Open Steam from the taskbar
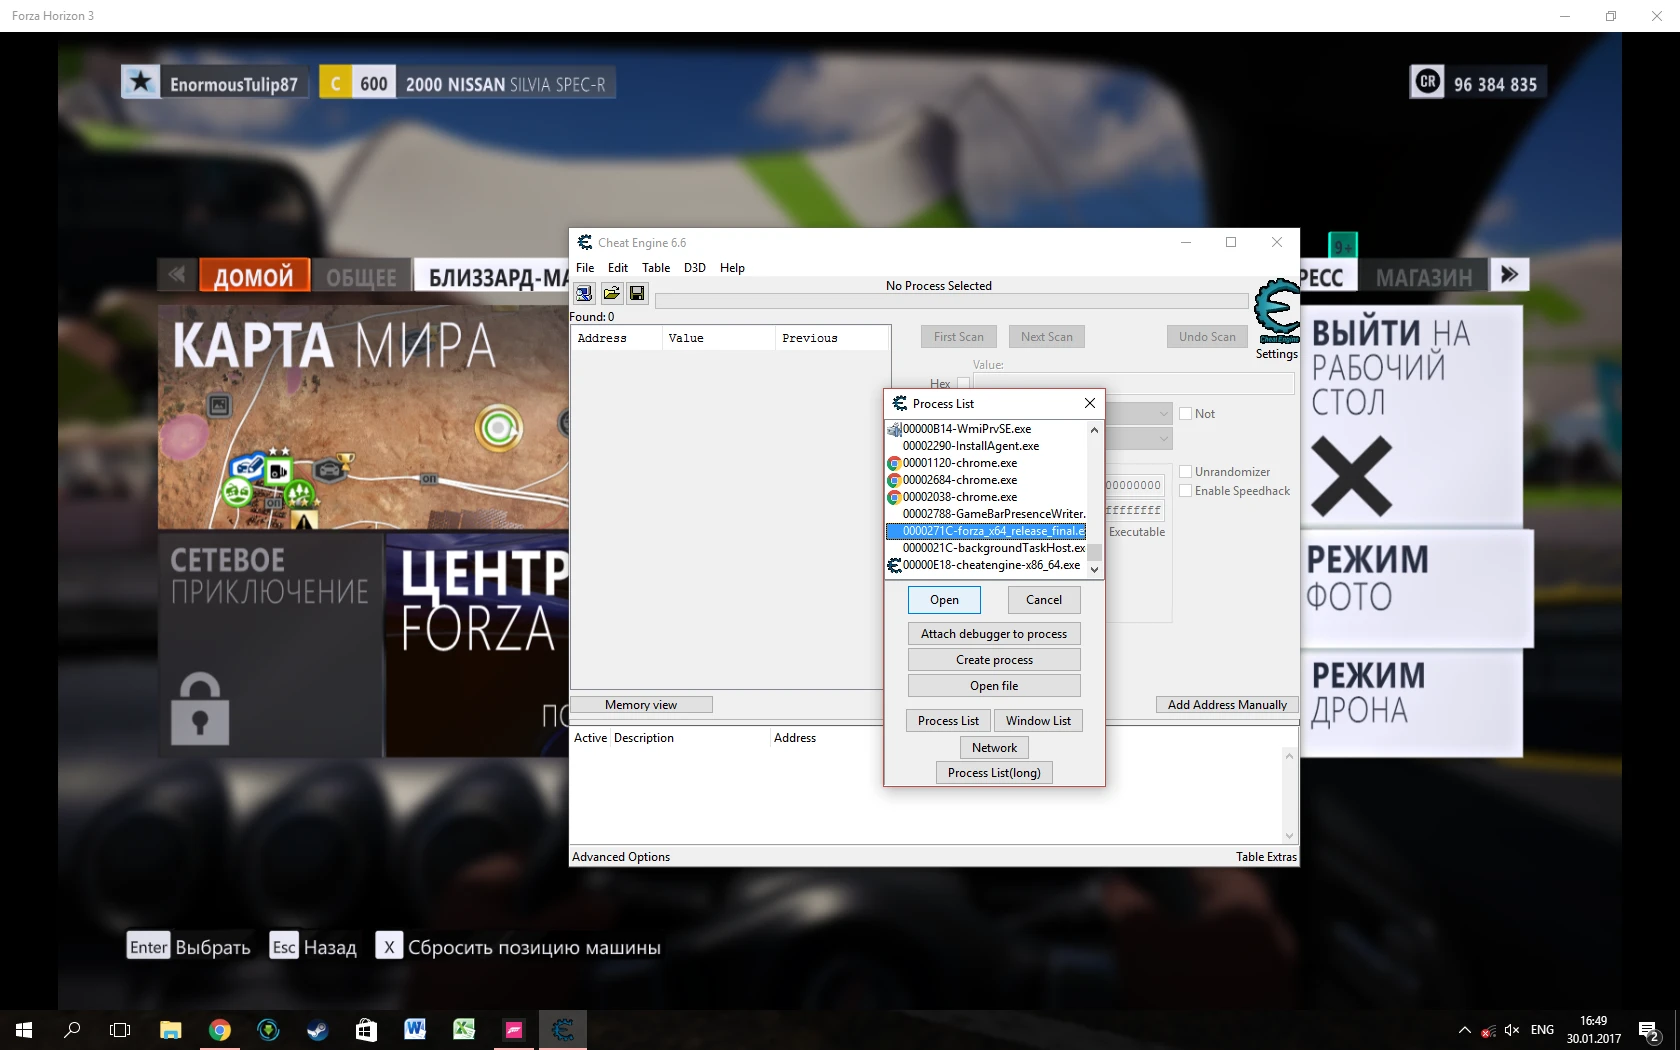Screen dimensions: 1680x1050 (317, 1029)
